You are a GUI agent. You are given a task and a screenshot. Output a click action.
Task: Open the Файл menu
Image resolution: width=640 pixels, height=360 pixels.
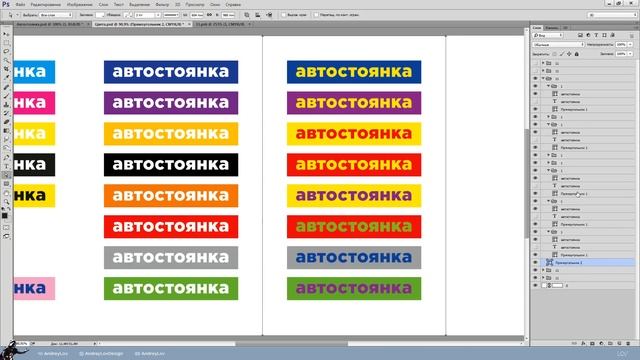(x=20, y=4)
